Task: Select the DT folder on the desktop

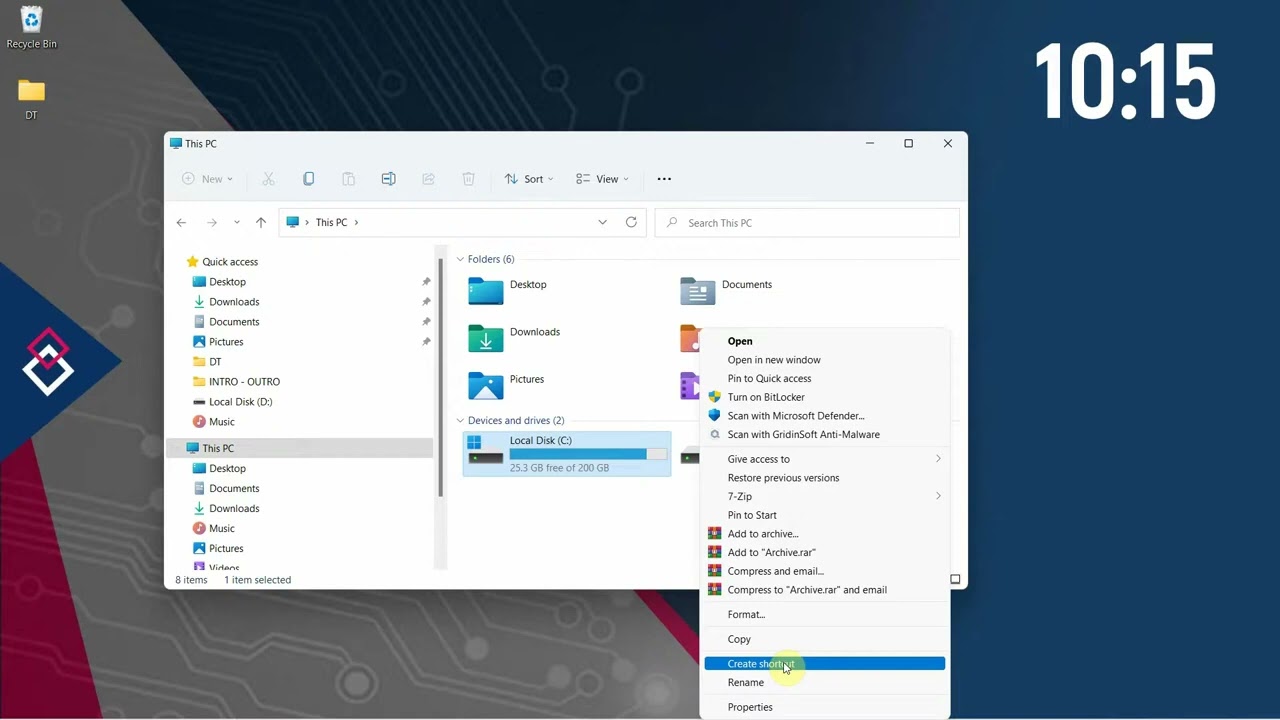Action: 31,99
